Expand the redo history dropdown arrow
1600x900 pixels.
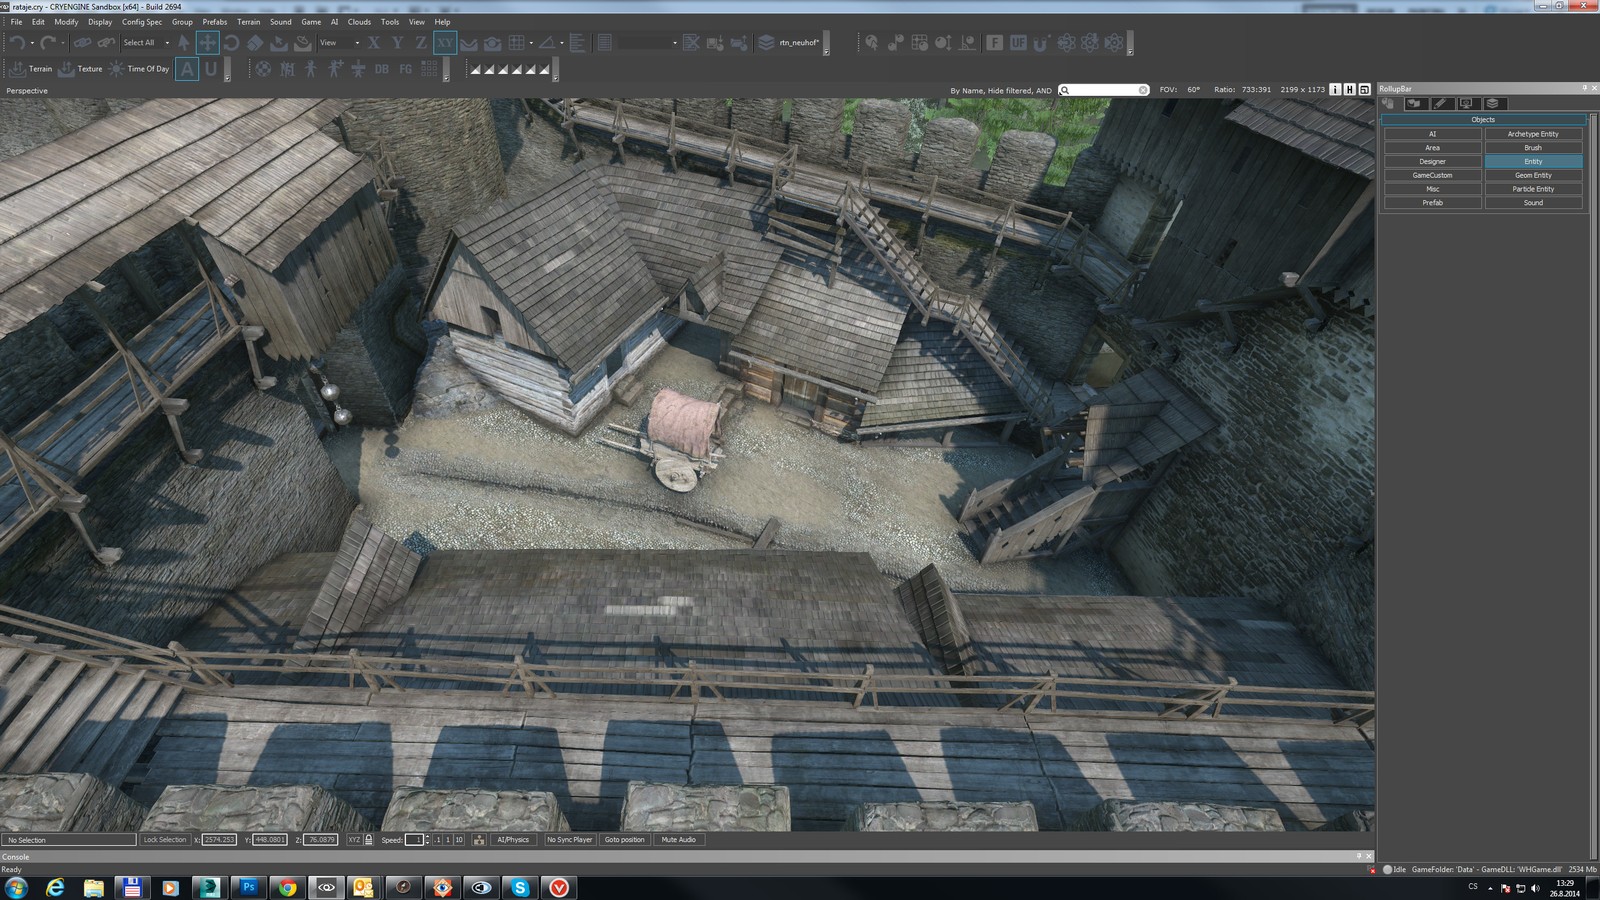coord(62,43)
